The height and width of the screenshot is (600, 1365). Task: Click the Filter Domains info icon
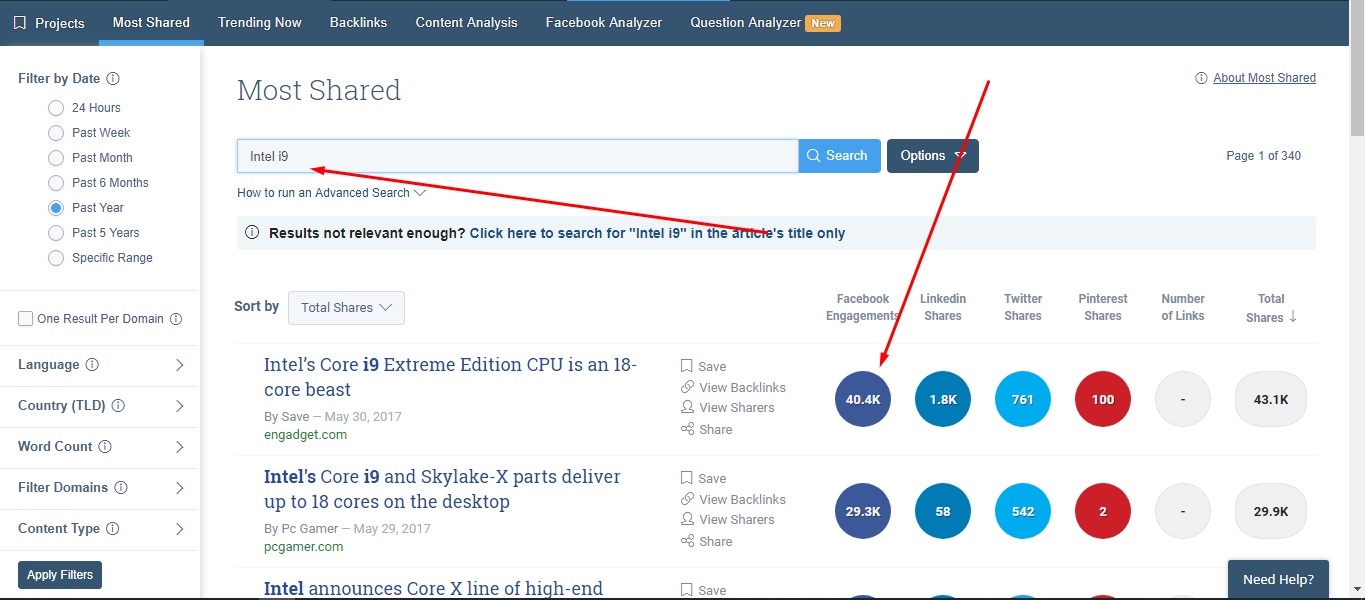tap(121, 488)
